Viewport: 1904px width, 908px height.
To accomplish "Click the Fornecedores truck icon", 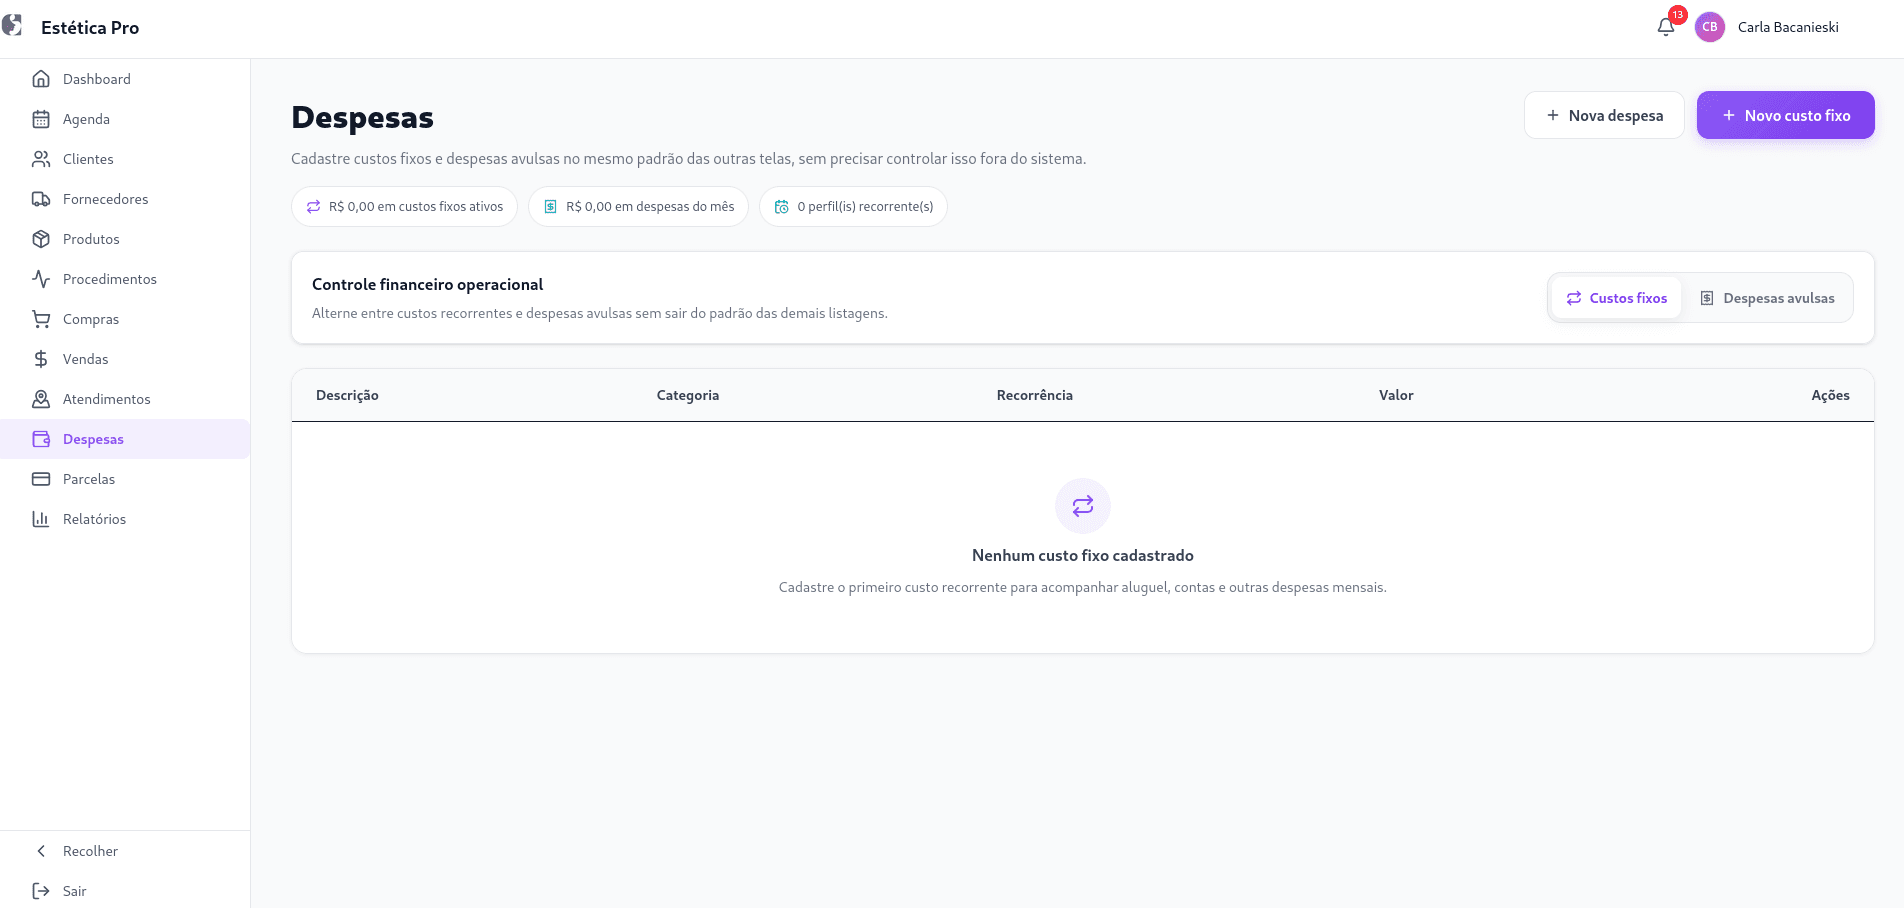I will pos(41,199).
